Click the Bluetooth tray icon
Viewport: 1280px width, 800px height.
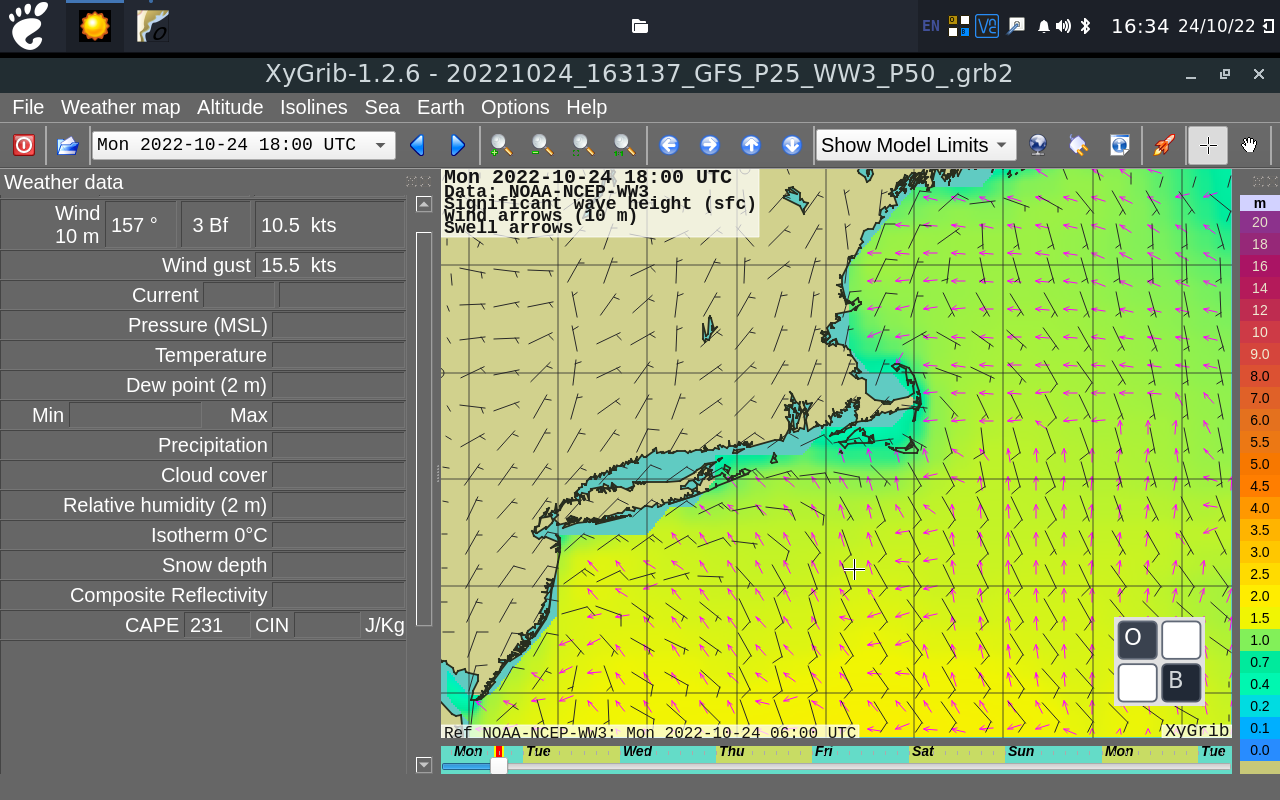point(1085,26)
